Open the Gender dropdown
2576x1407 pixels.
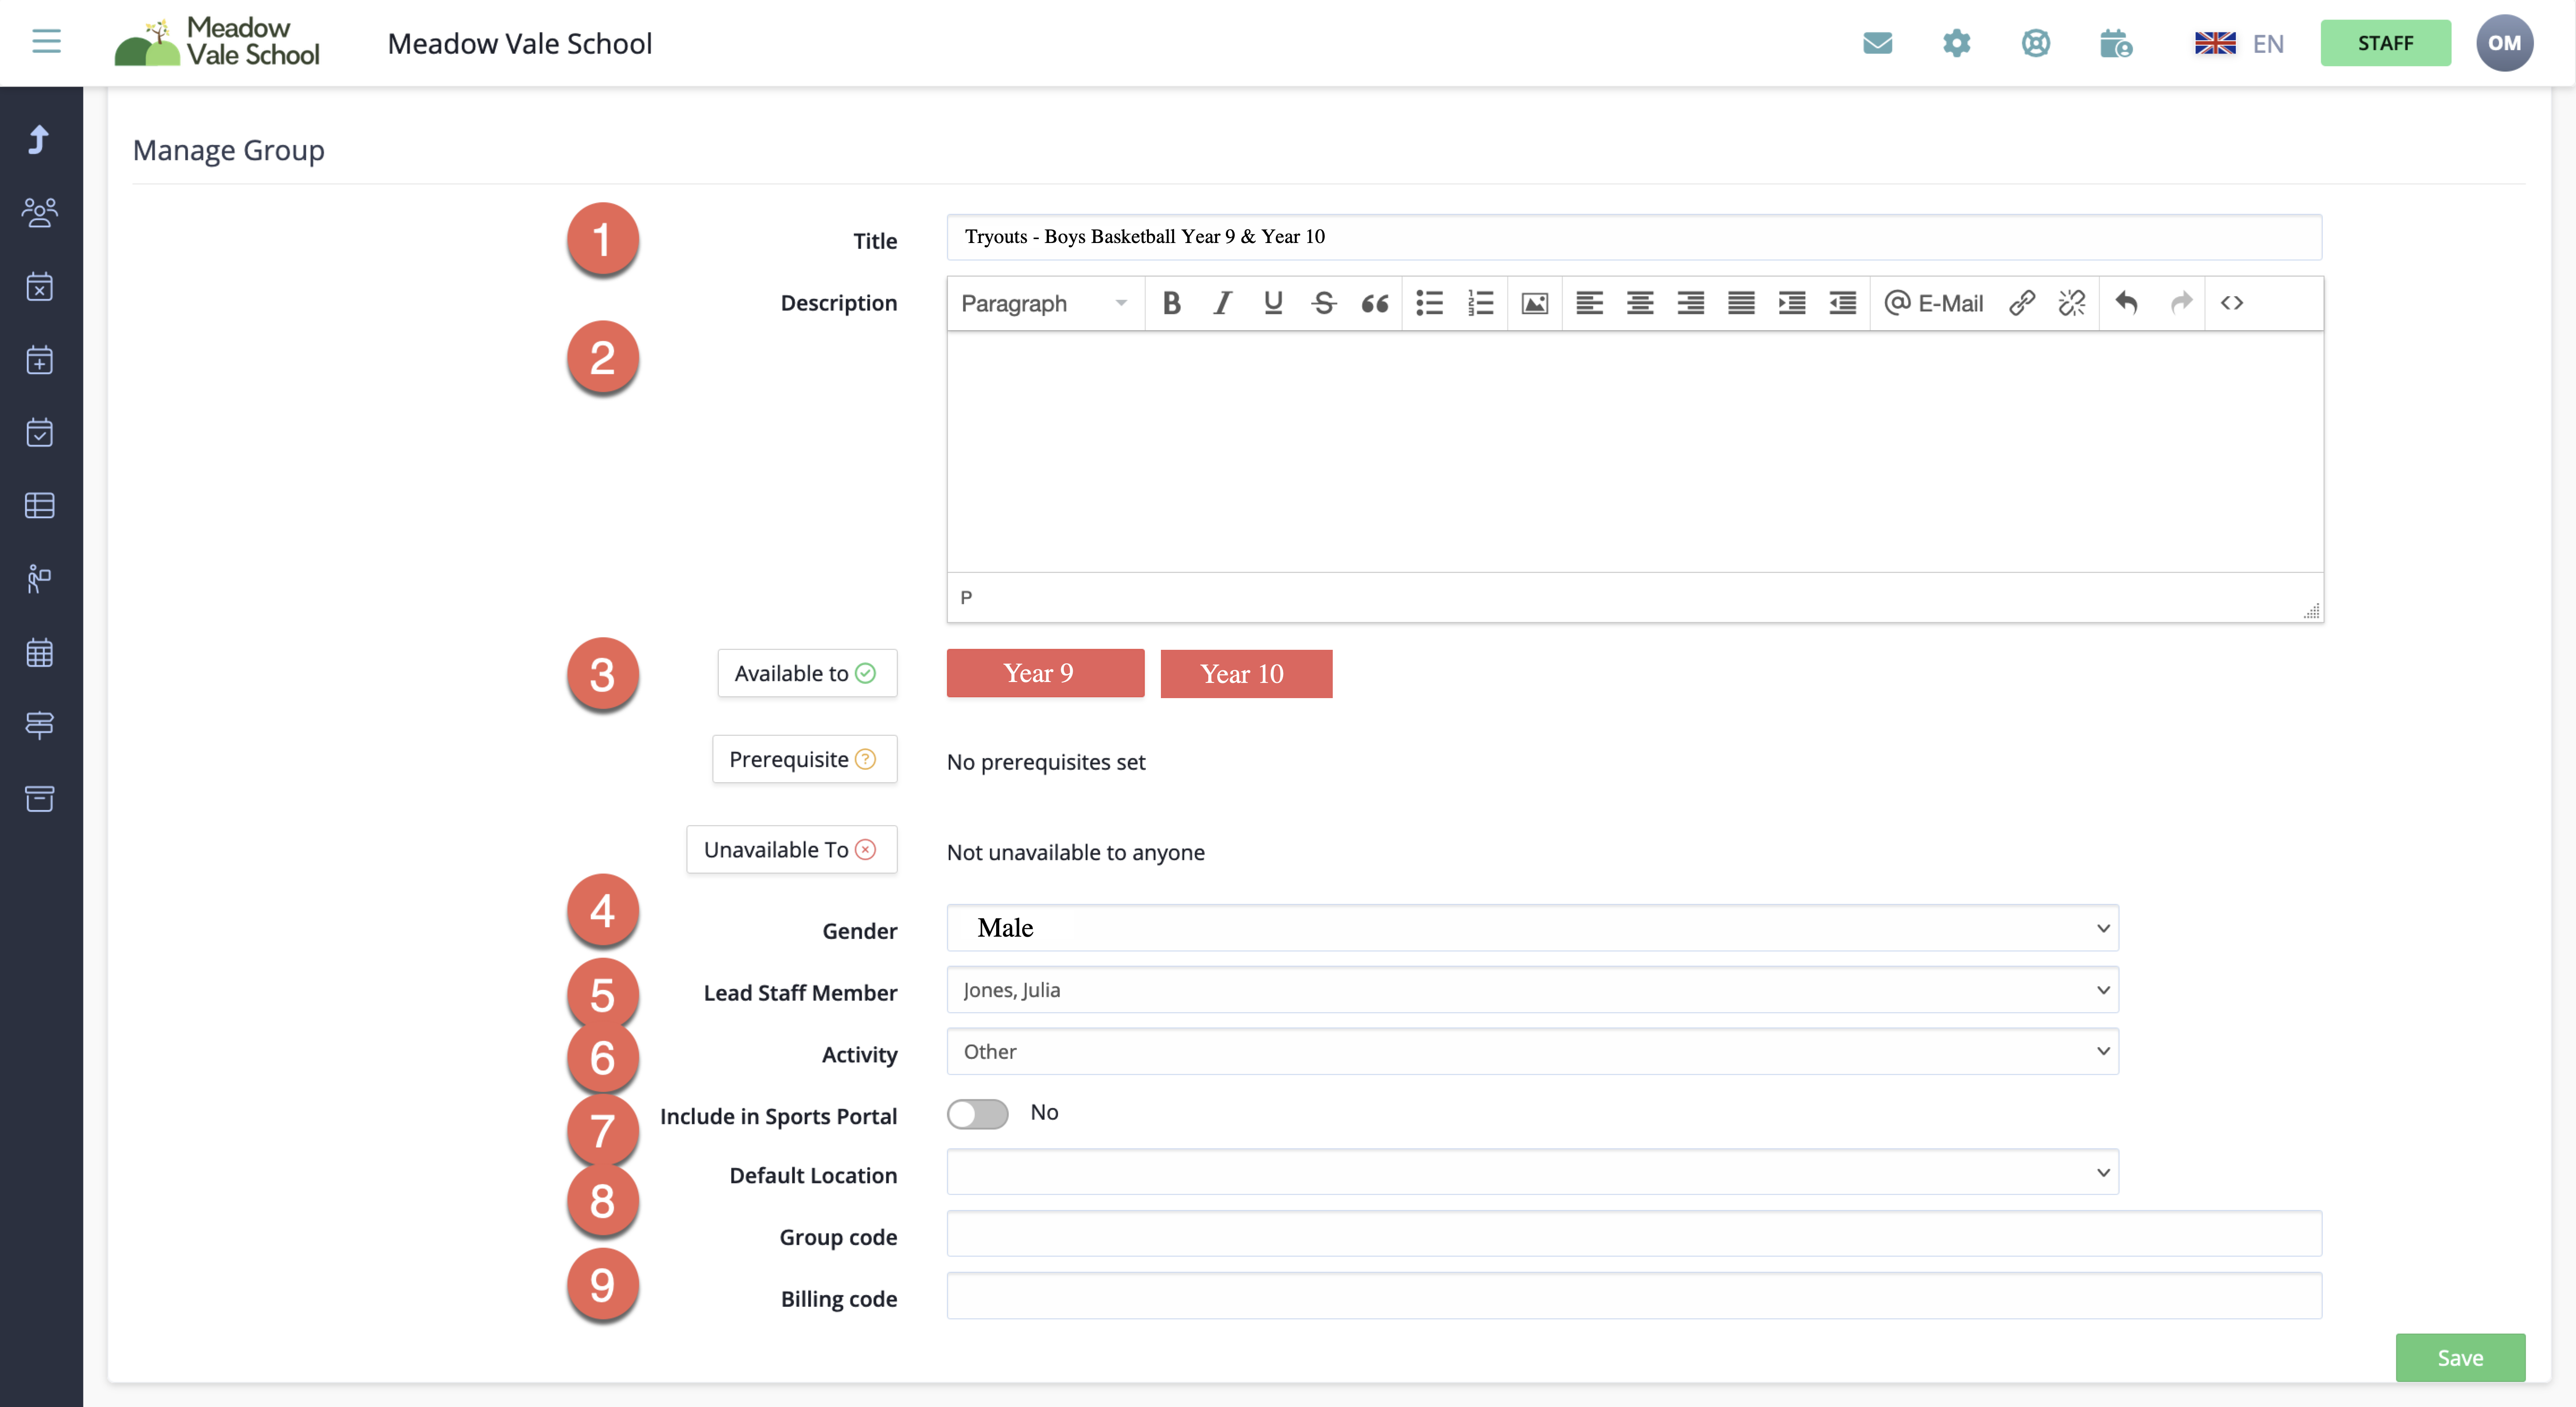point(1532,928)
